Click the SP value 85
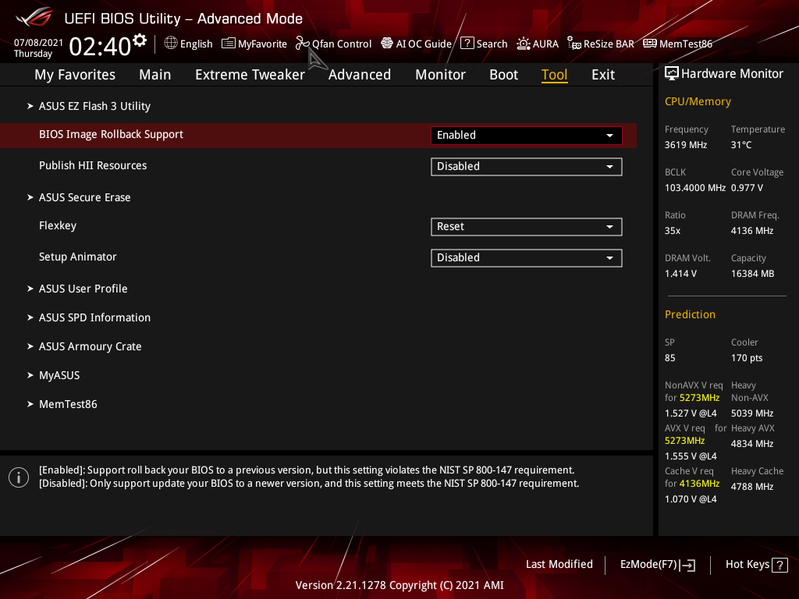 coord(670,358)
